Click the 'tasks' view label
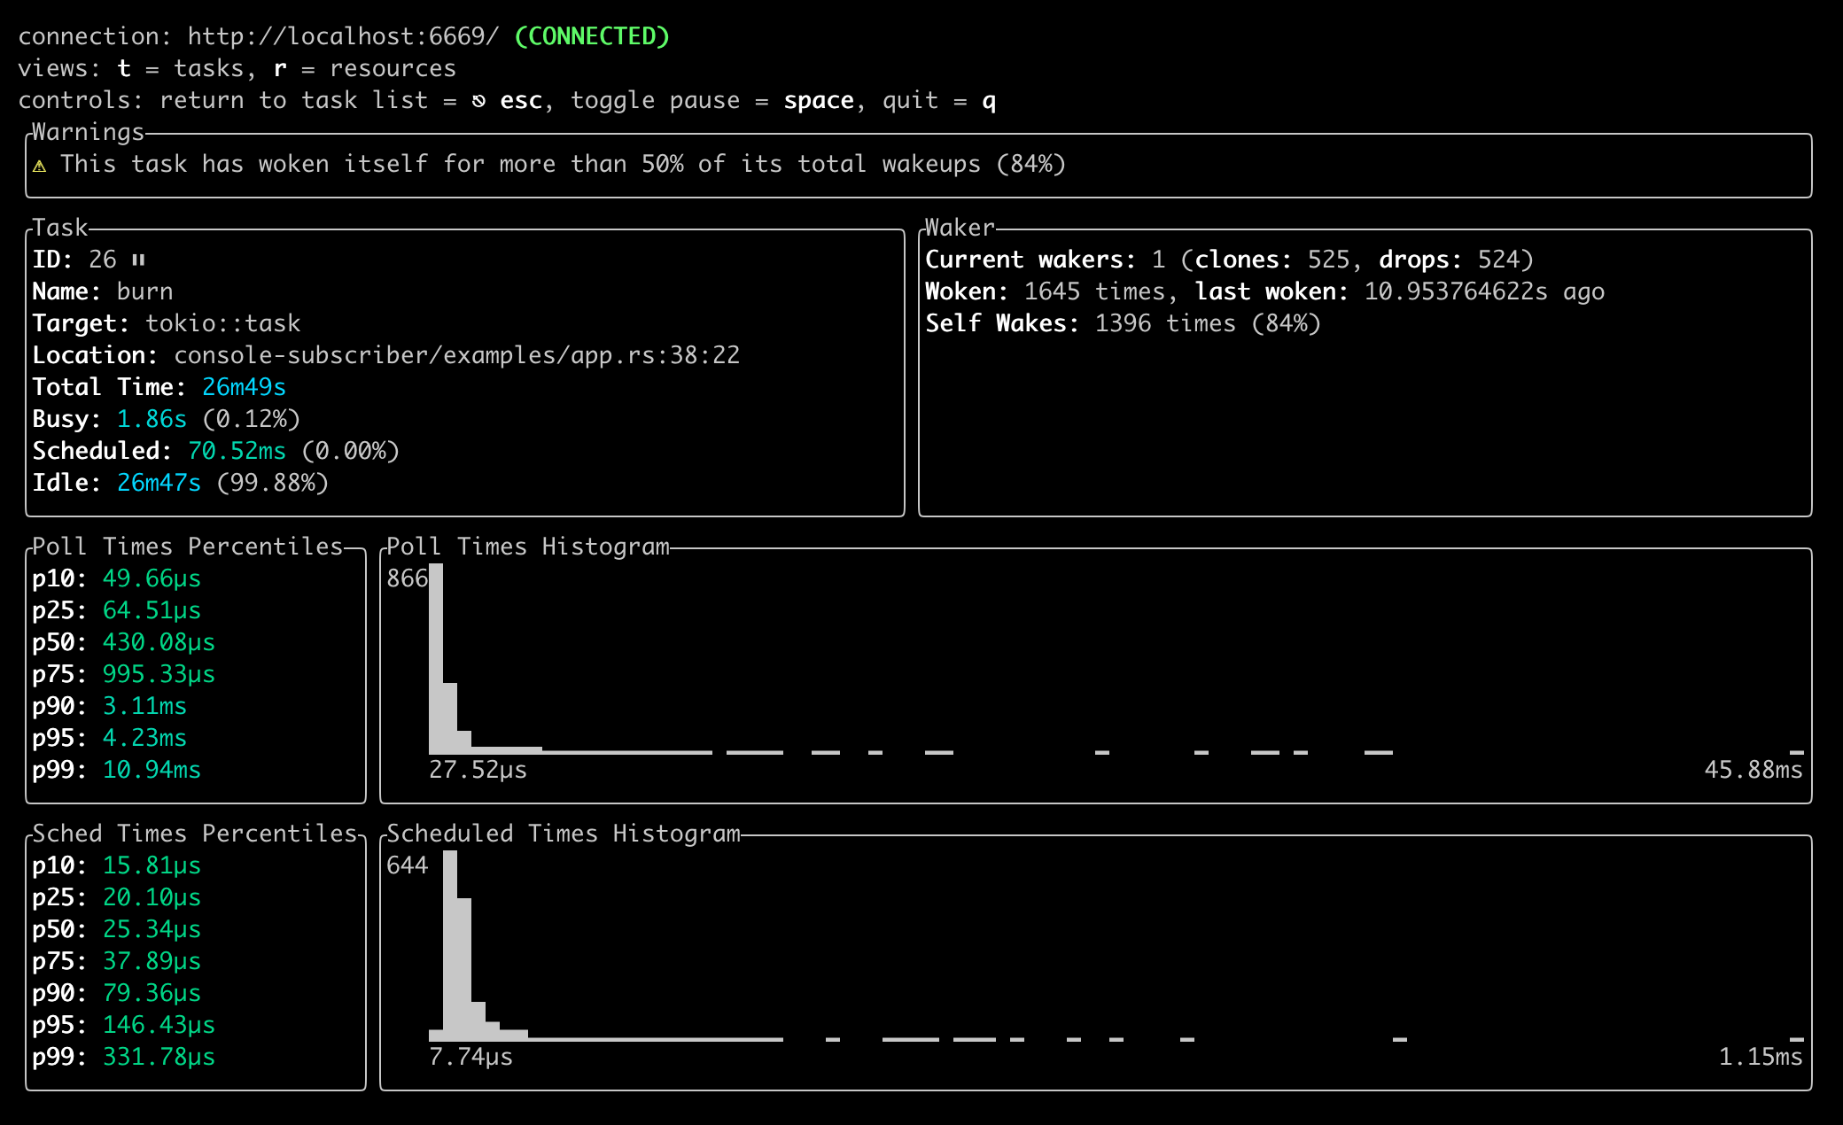The image size is (1843, 1125). point(208,68)
